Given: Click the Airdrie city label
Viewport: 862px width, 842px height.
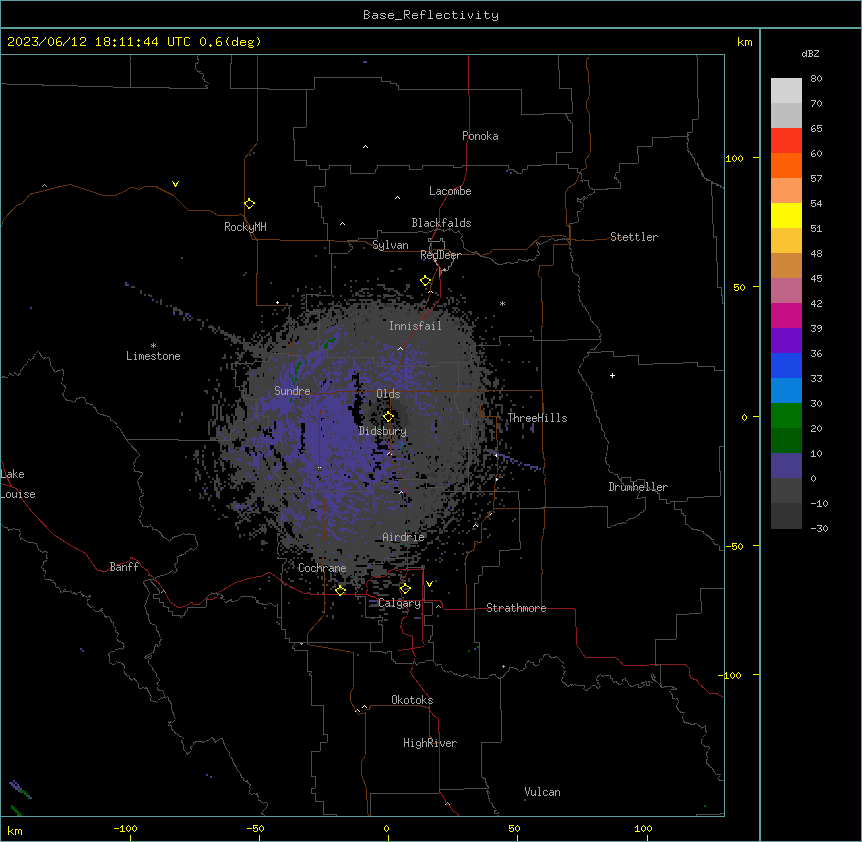Looking at the screenshot, I should coord(403,537).
